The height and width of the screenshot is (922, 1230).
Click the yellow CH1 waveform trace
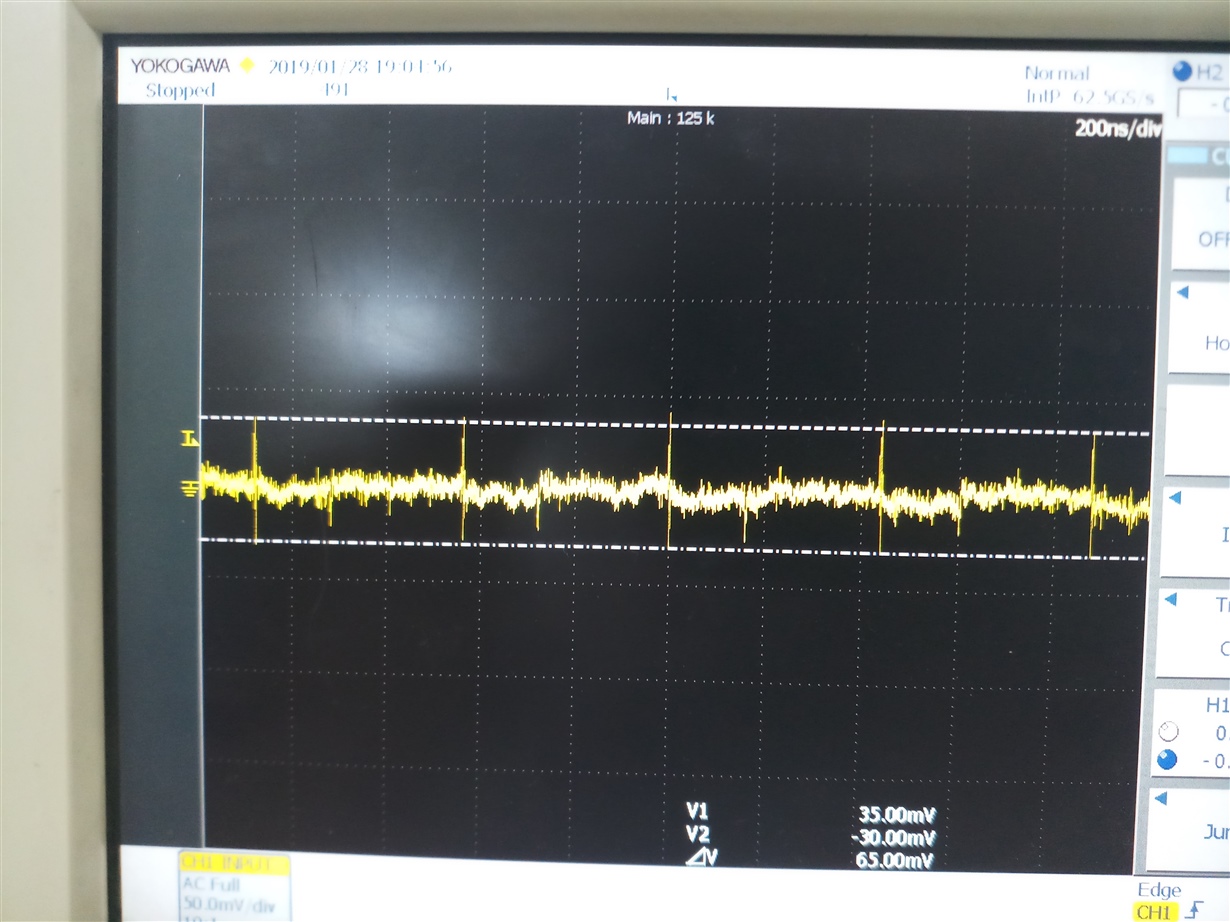(x=676, y=489)
